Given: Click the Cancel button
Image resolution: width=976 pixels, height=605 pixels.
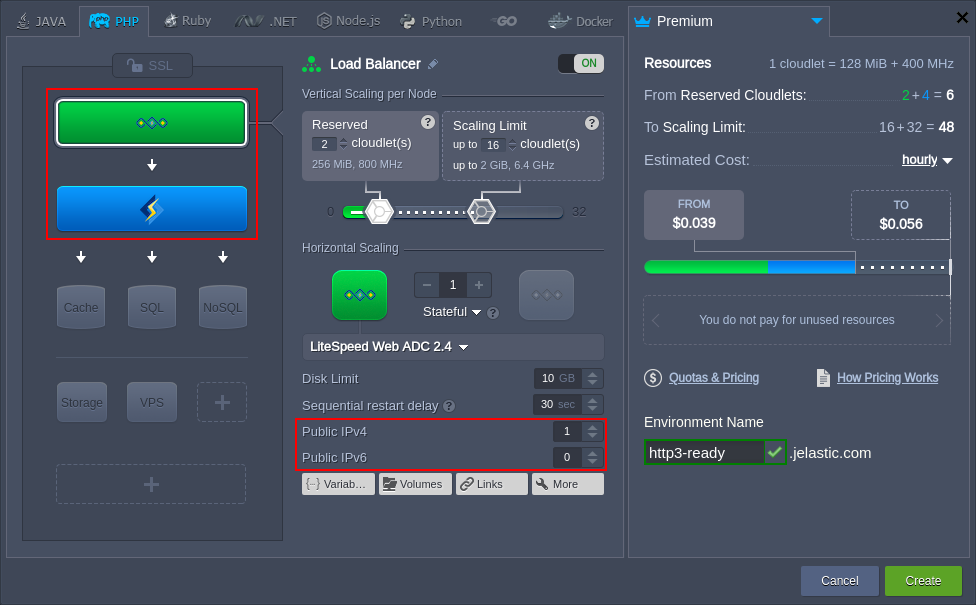Looking at the screenshot, I should [x=840, y=581].
